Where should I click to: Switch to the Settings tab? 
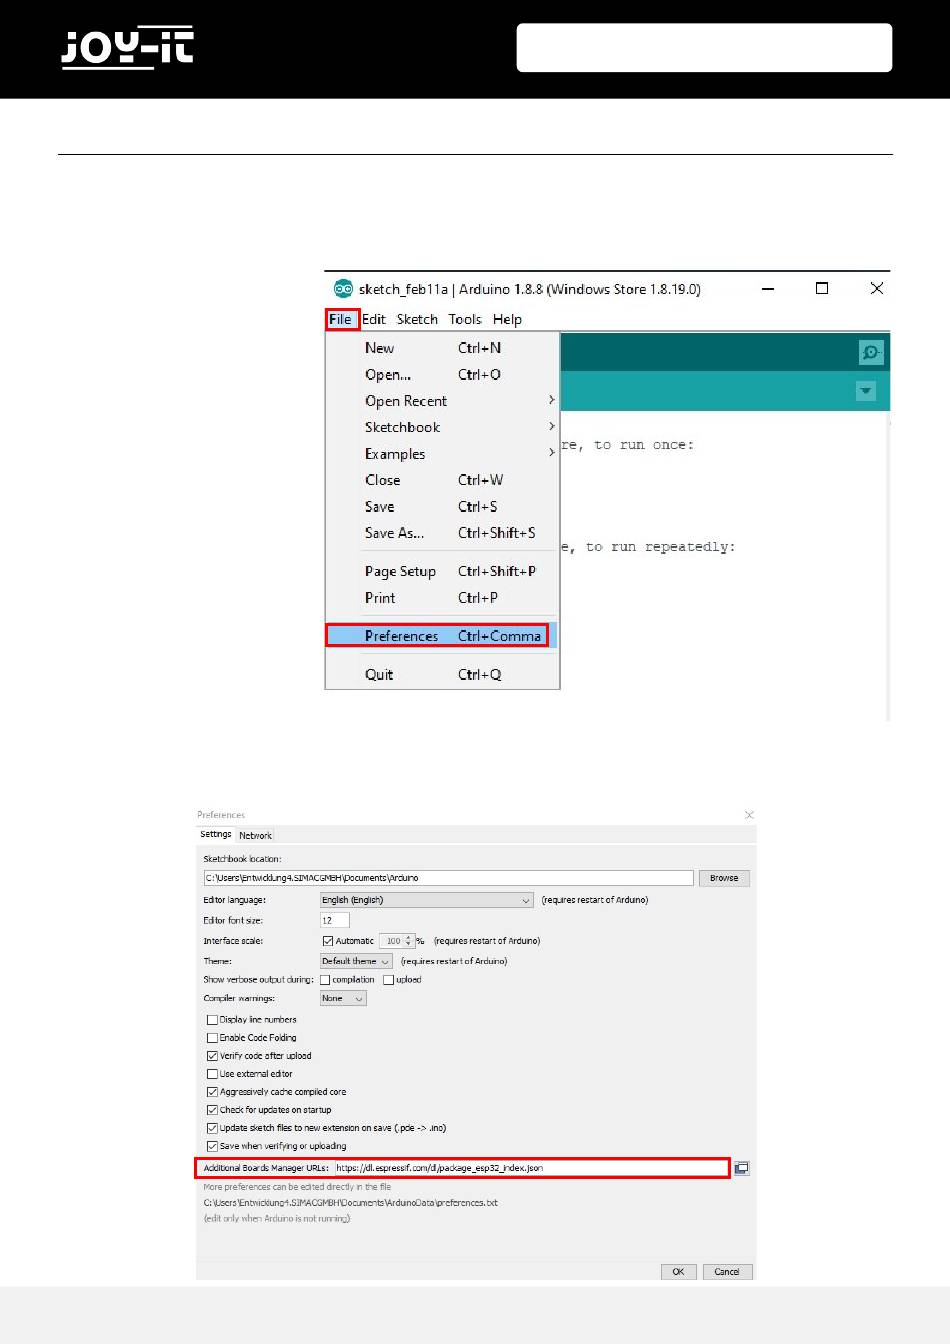point(216,834)
